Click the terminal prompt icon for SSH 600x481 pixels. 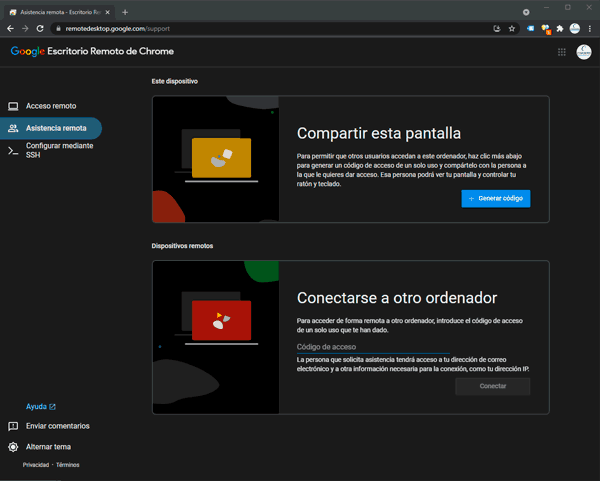tap(13, 151)
